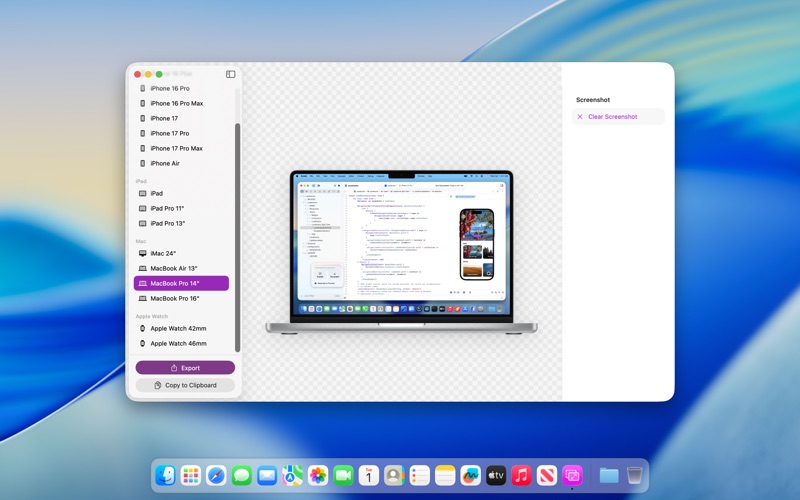This screenshot has width=800, height=500.
Task: Click the watch icon beside Apple Watch 42mm
Action: (142, 329)
